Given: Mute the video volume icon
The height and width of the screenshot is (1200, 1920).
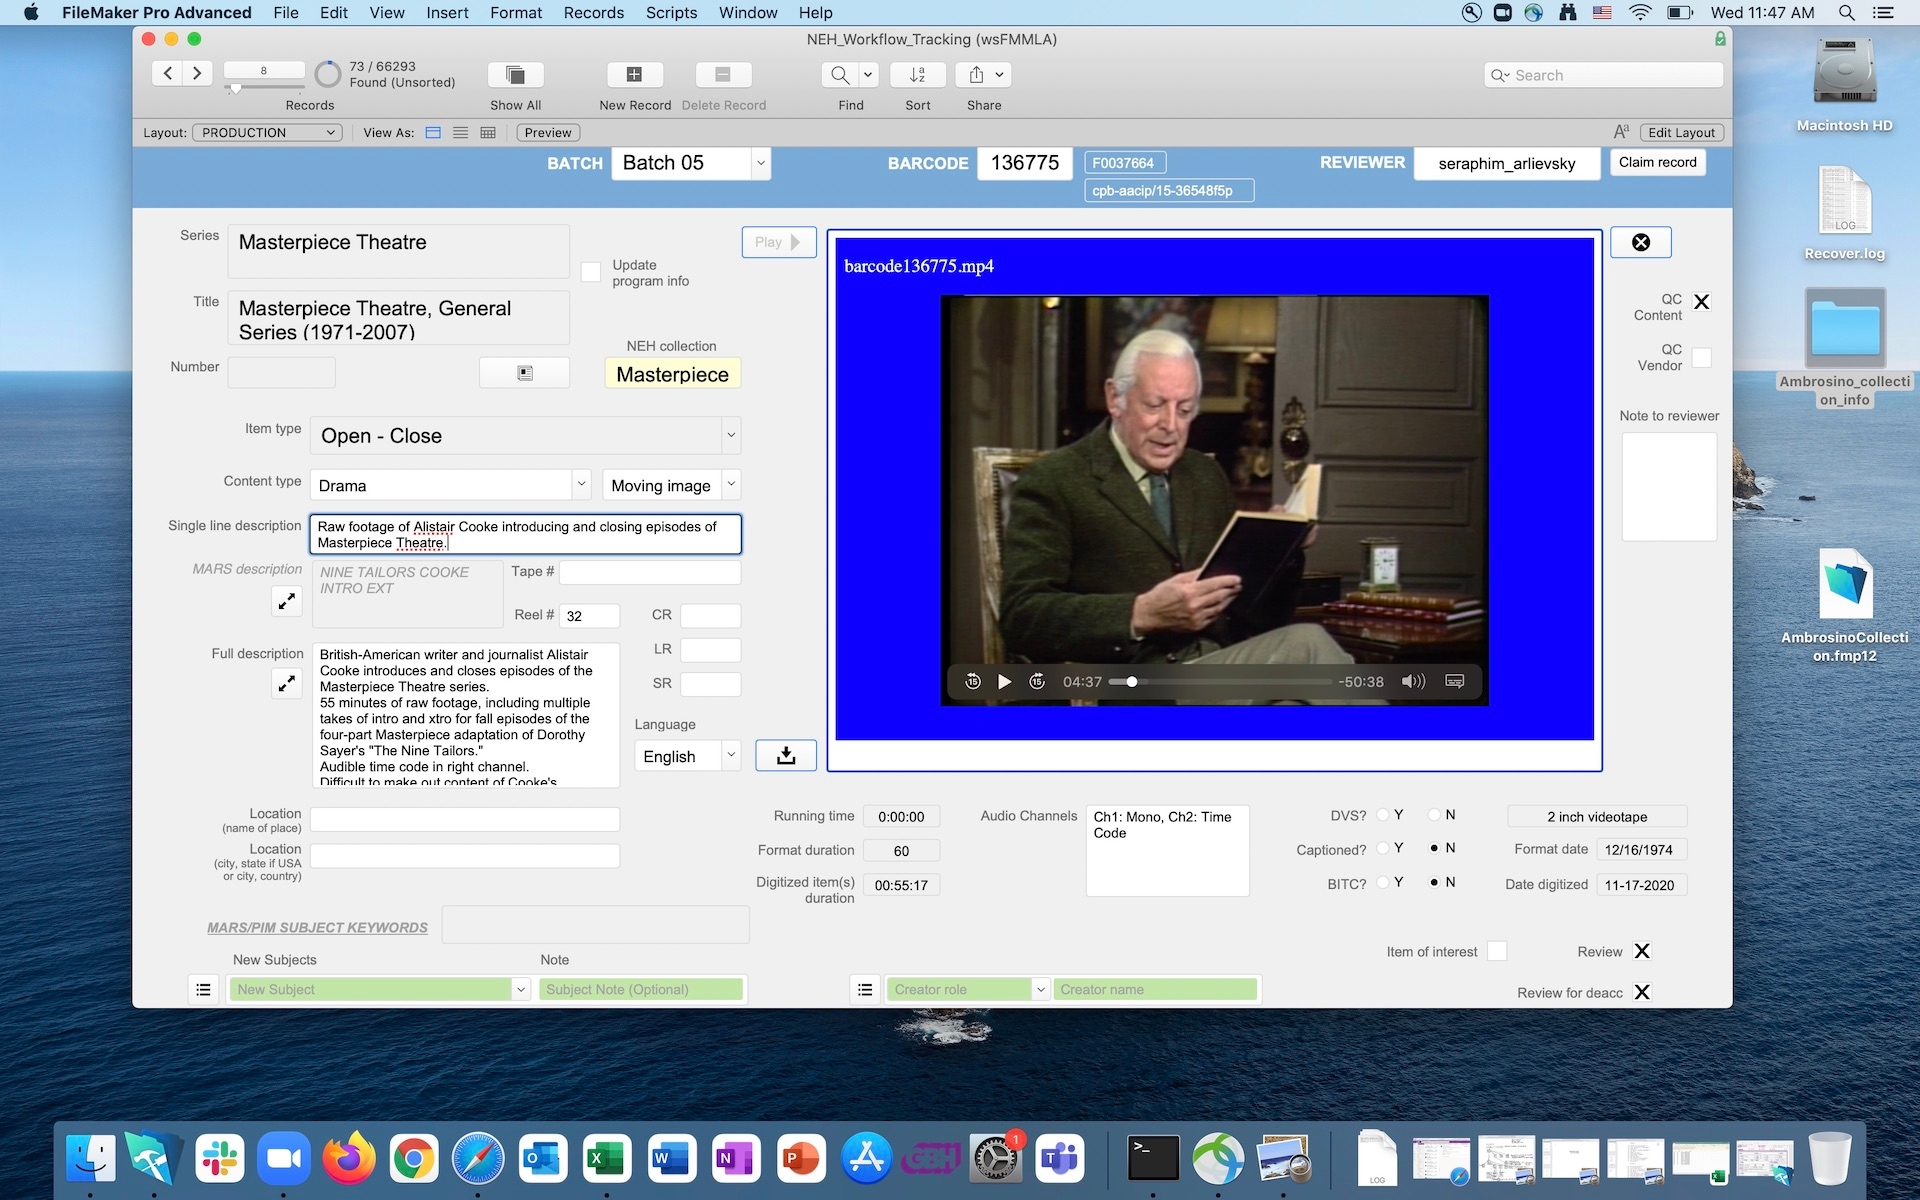Looking at the screenshot, I should (x=1413, y=682).
